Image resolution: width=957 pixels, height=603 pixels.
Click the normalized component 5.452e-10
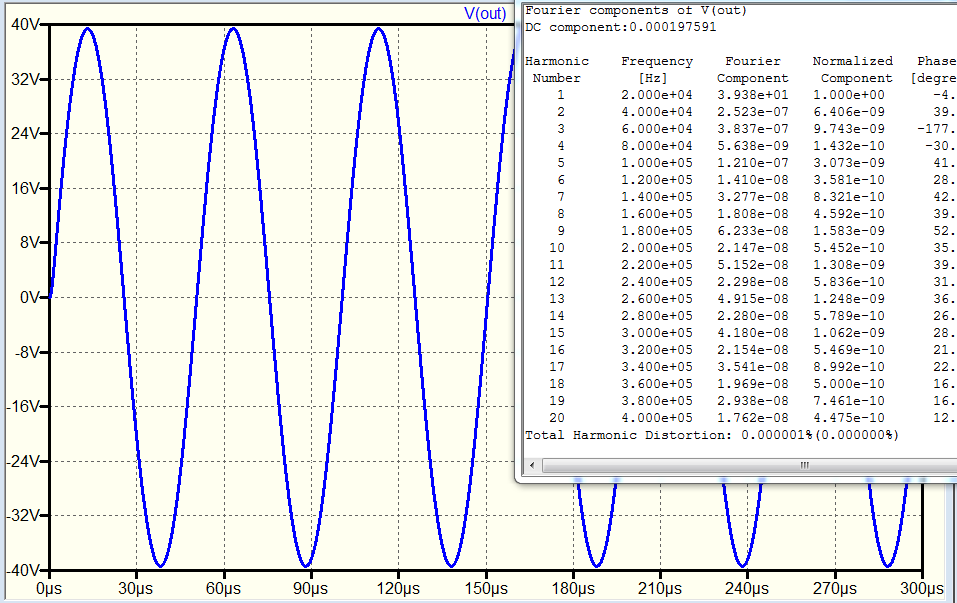tap(849, 248)
